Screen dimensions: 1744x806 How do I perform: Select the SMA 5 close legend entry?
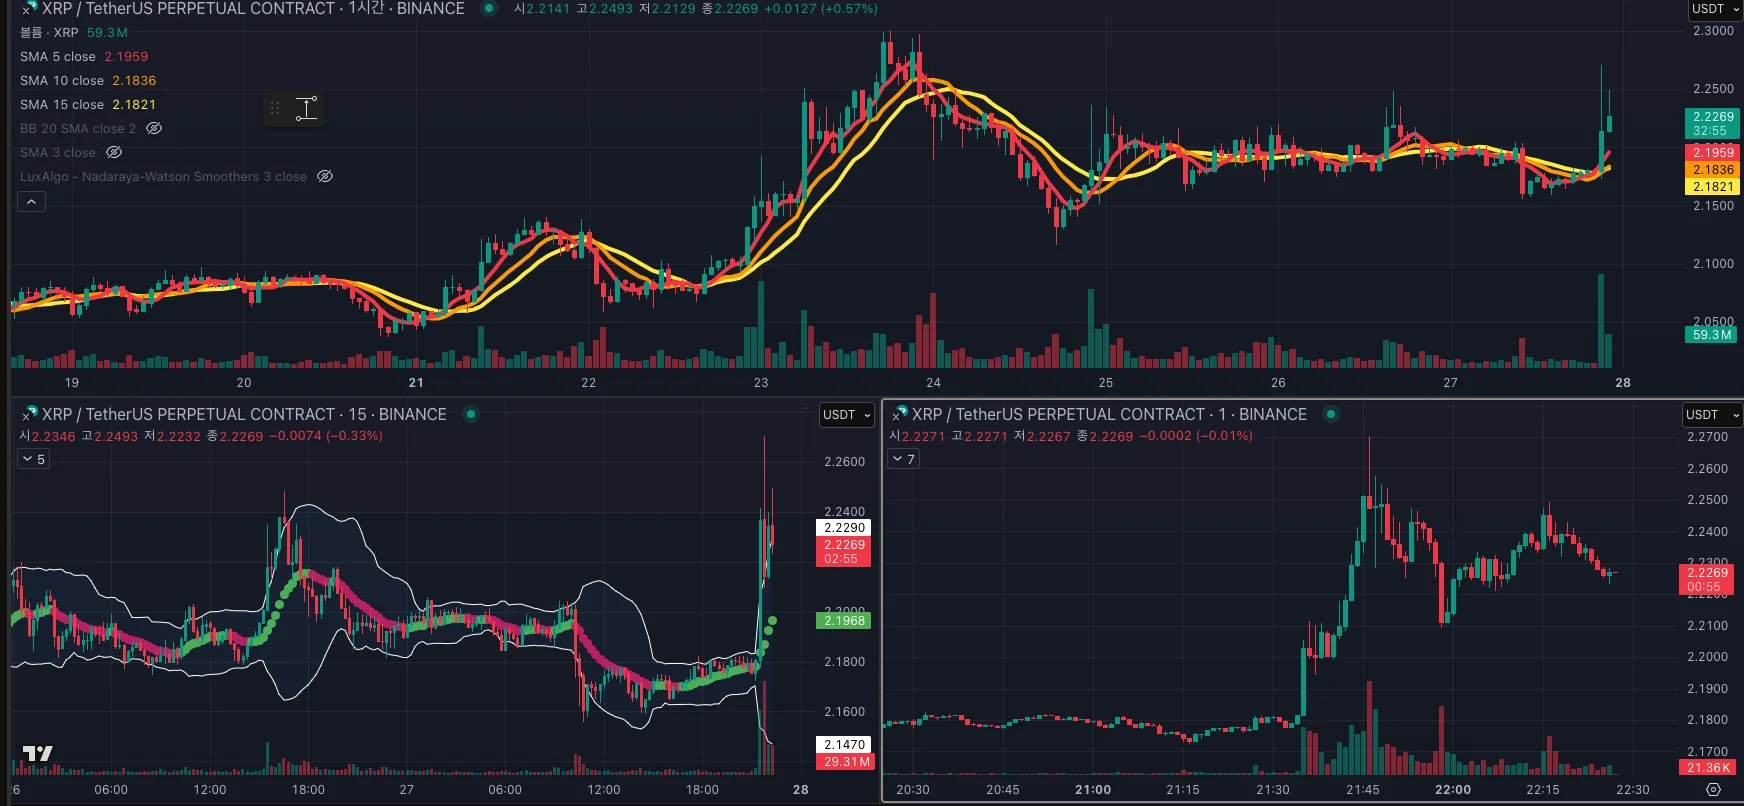[x=84, y=57]
